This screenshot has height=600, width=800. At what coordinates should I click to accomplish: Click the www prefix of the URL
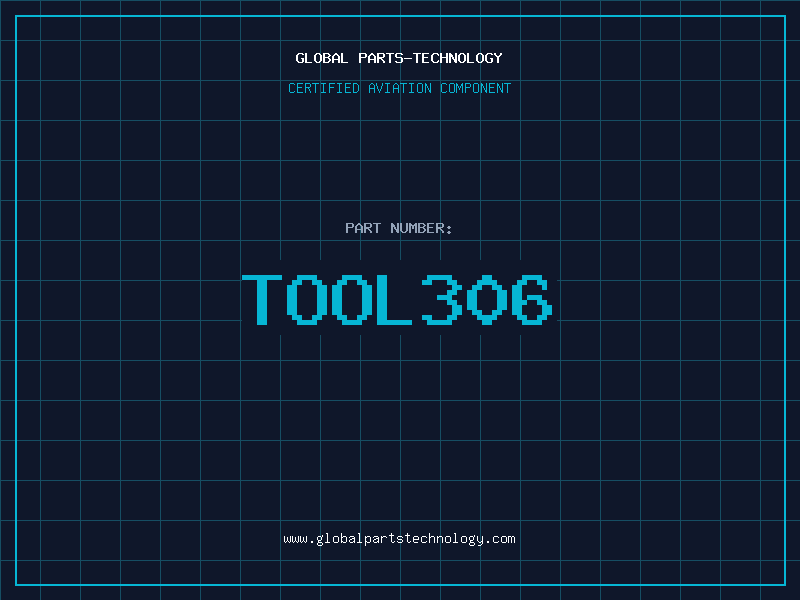[x=295, y=539]
